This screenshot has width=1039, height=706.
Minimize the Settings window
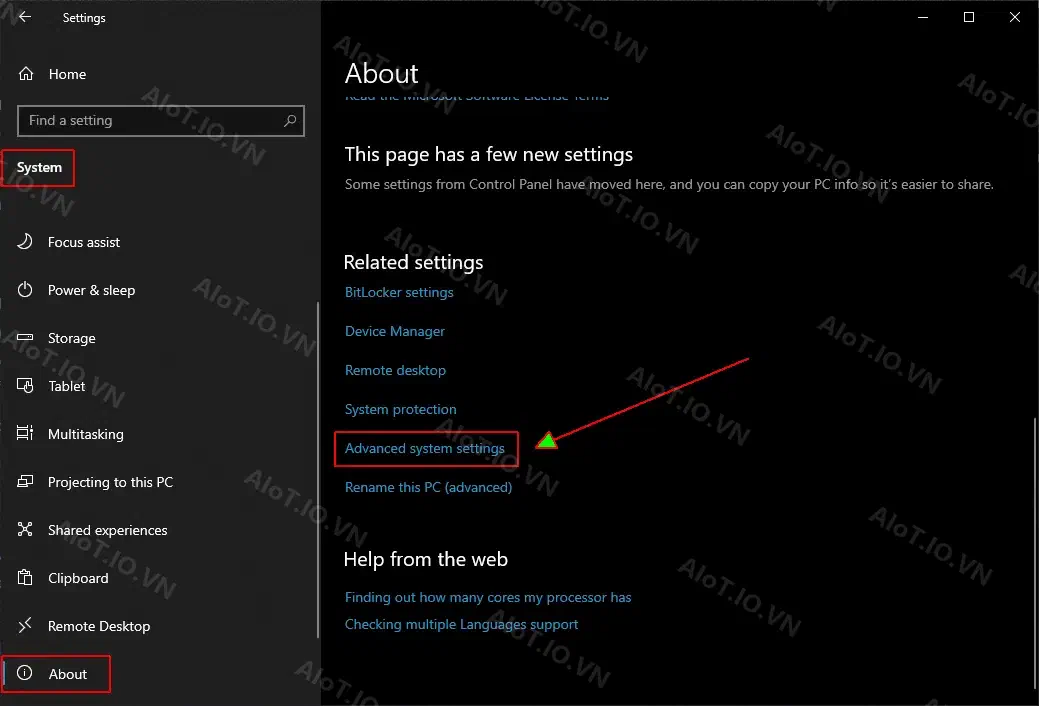tap(922, 17)
